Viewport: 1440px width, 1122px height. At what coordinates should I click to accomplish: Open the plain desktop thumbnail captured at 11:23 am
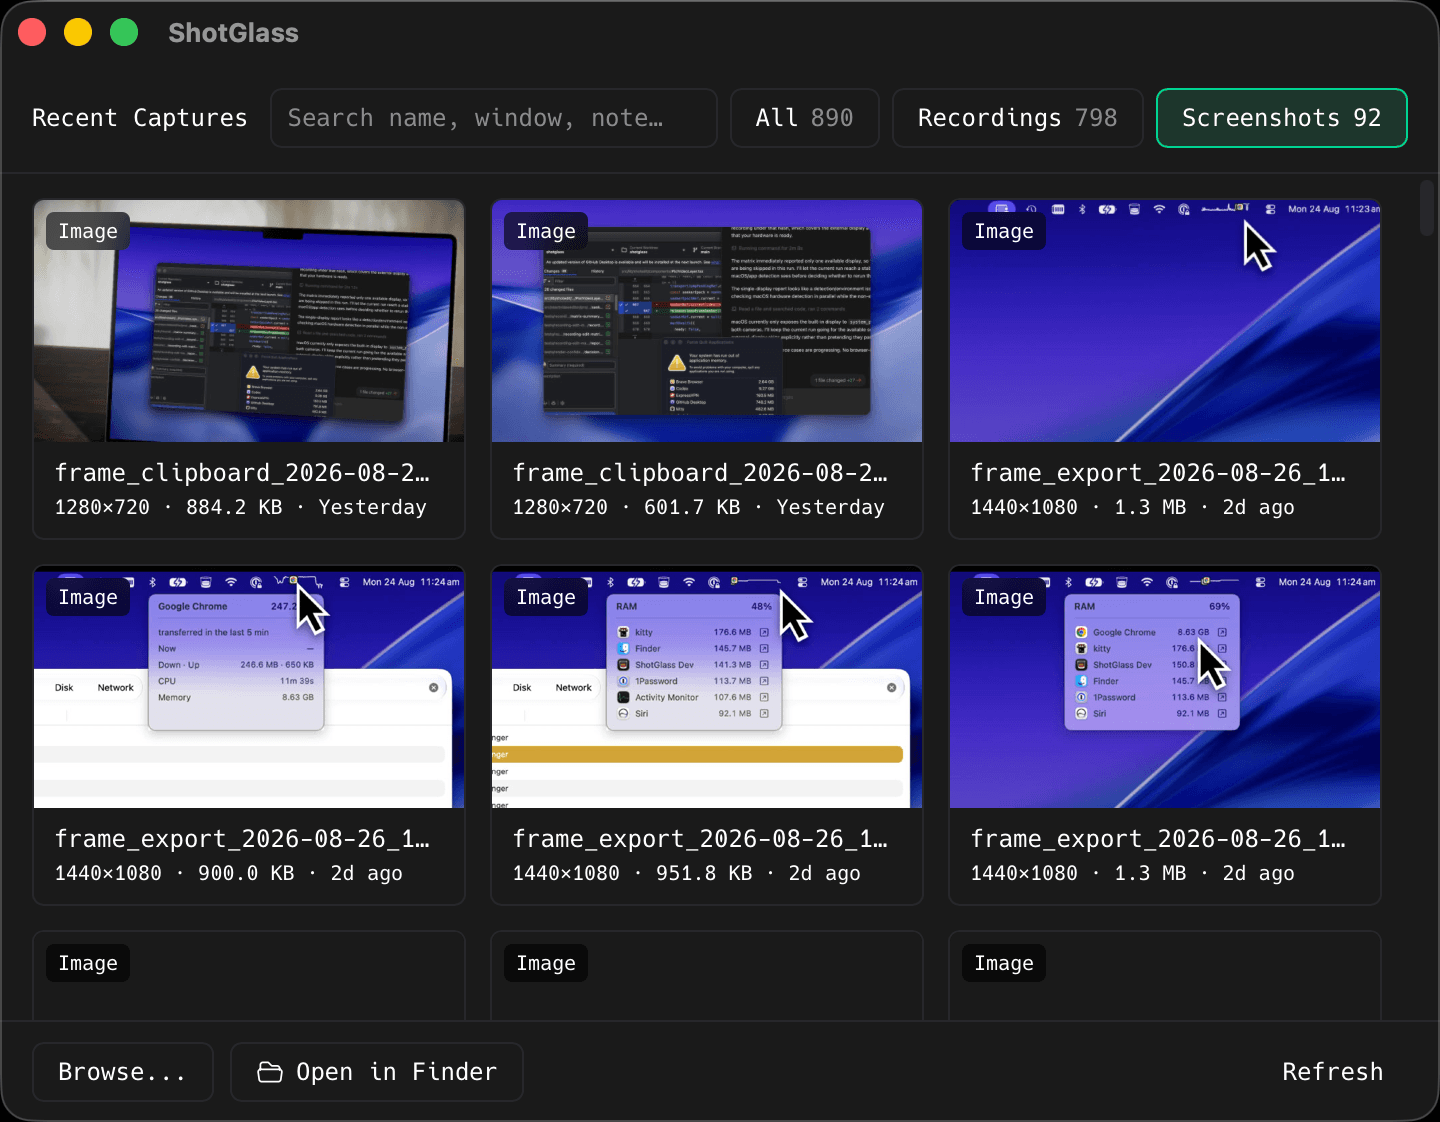coord(1165,321)
